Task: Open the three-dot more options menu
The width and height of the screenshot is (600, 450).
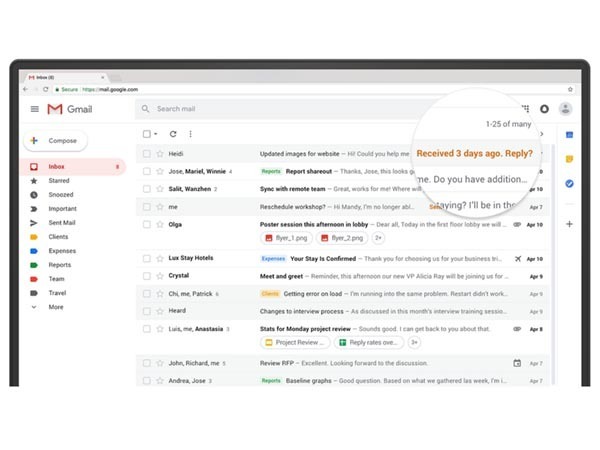Action: pyautogui.click(x=190, y=134)
